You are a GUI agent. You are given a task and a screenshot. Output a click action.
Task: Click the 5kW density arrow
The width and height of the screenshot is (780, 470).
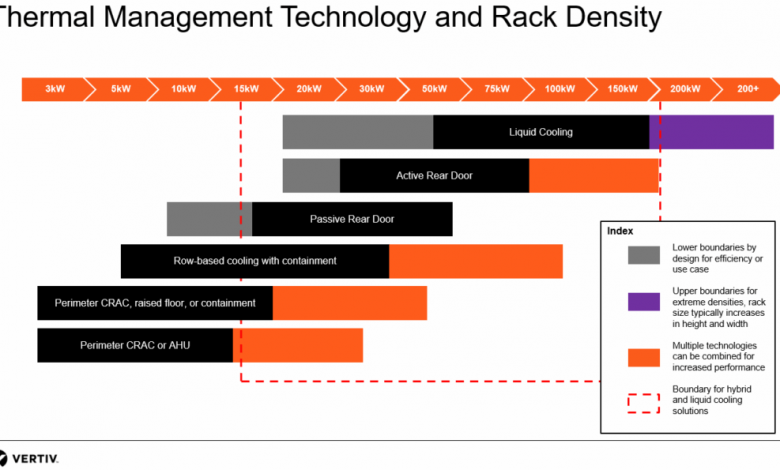(x=121, y=90)
